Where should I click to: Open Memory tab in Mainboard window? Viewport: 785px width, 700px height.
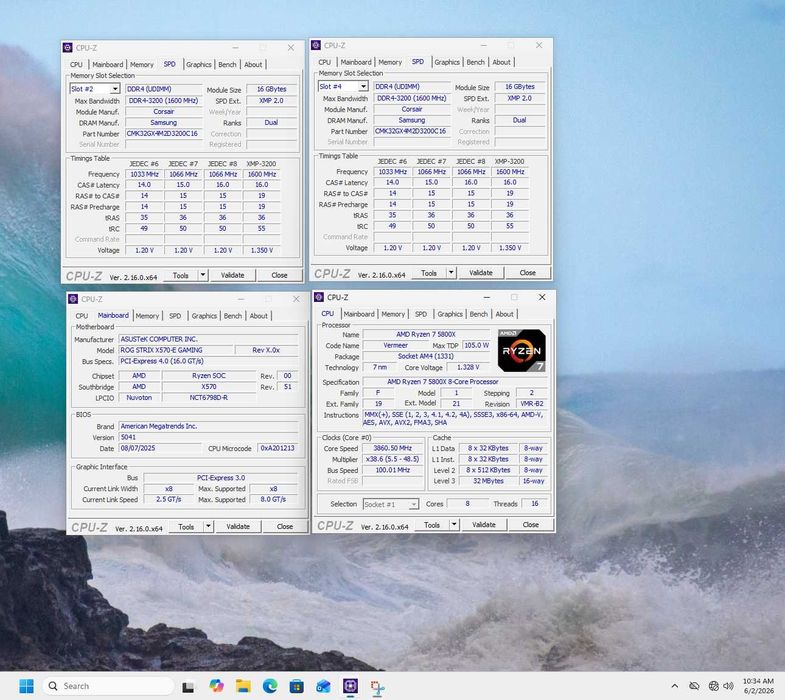(147, 316)
